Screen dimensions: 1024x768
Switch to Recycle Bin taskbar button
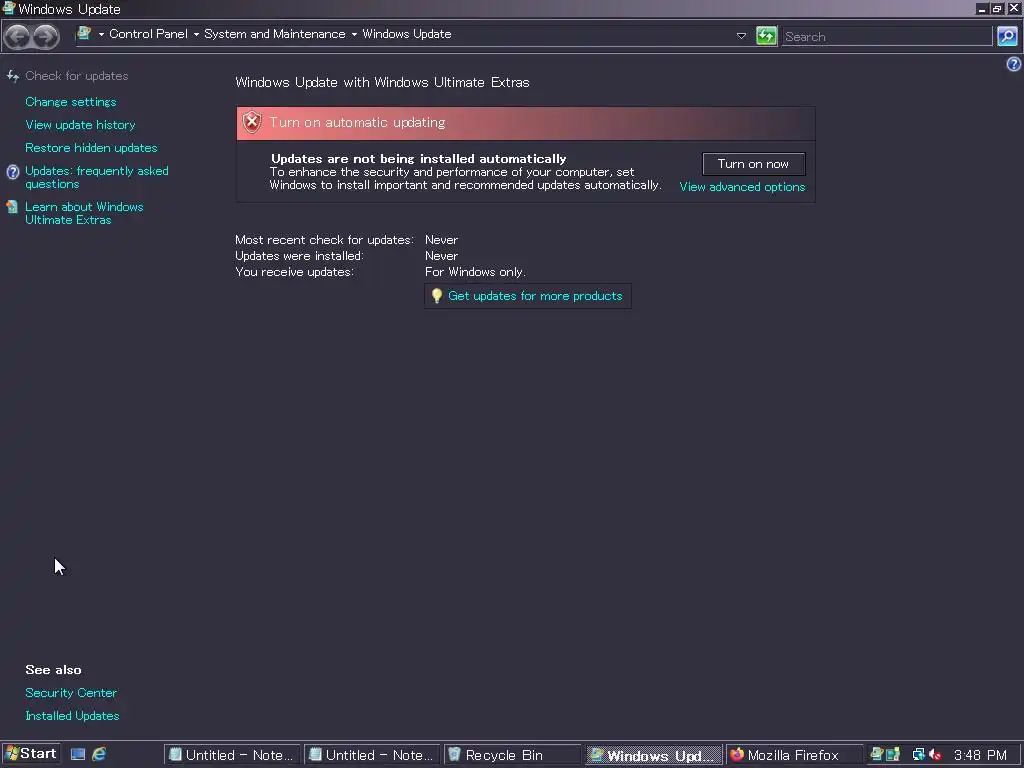tap(512, 755)
